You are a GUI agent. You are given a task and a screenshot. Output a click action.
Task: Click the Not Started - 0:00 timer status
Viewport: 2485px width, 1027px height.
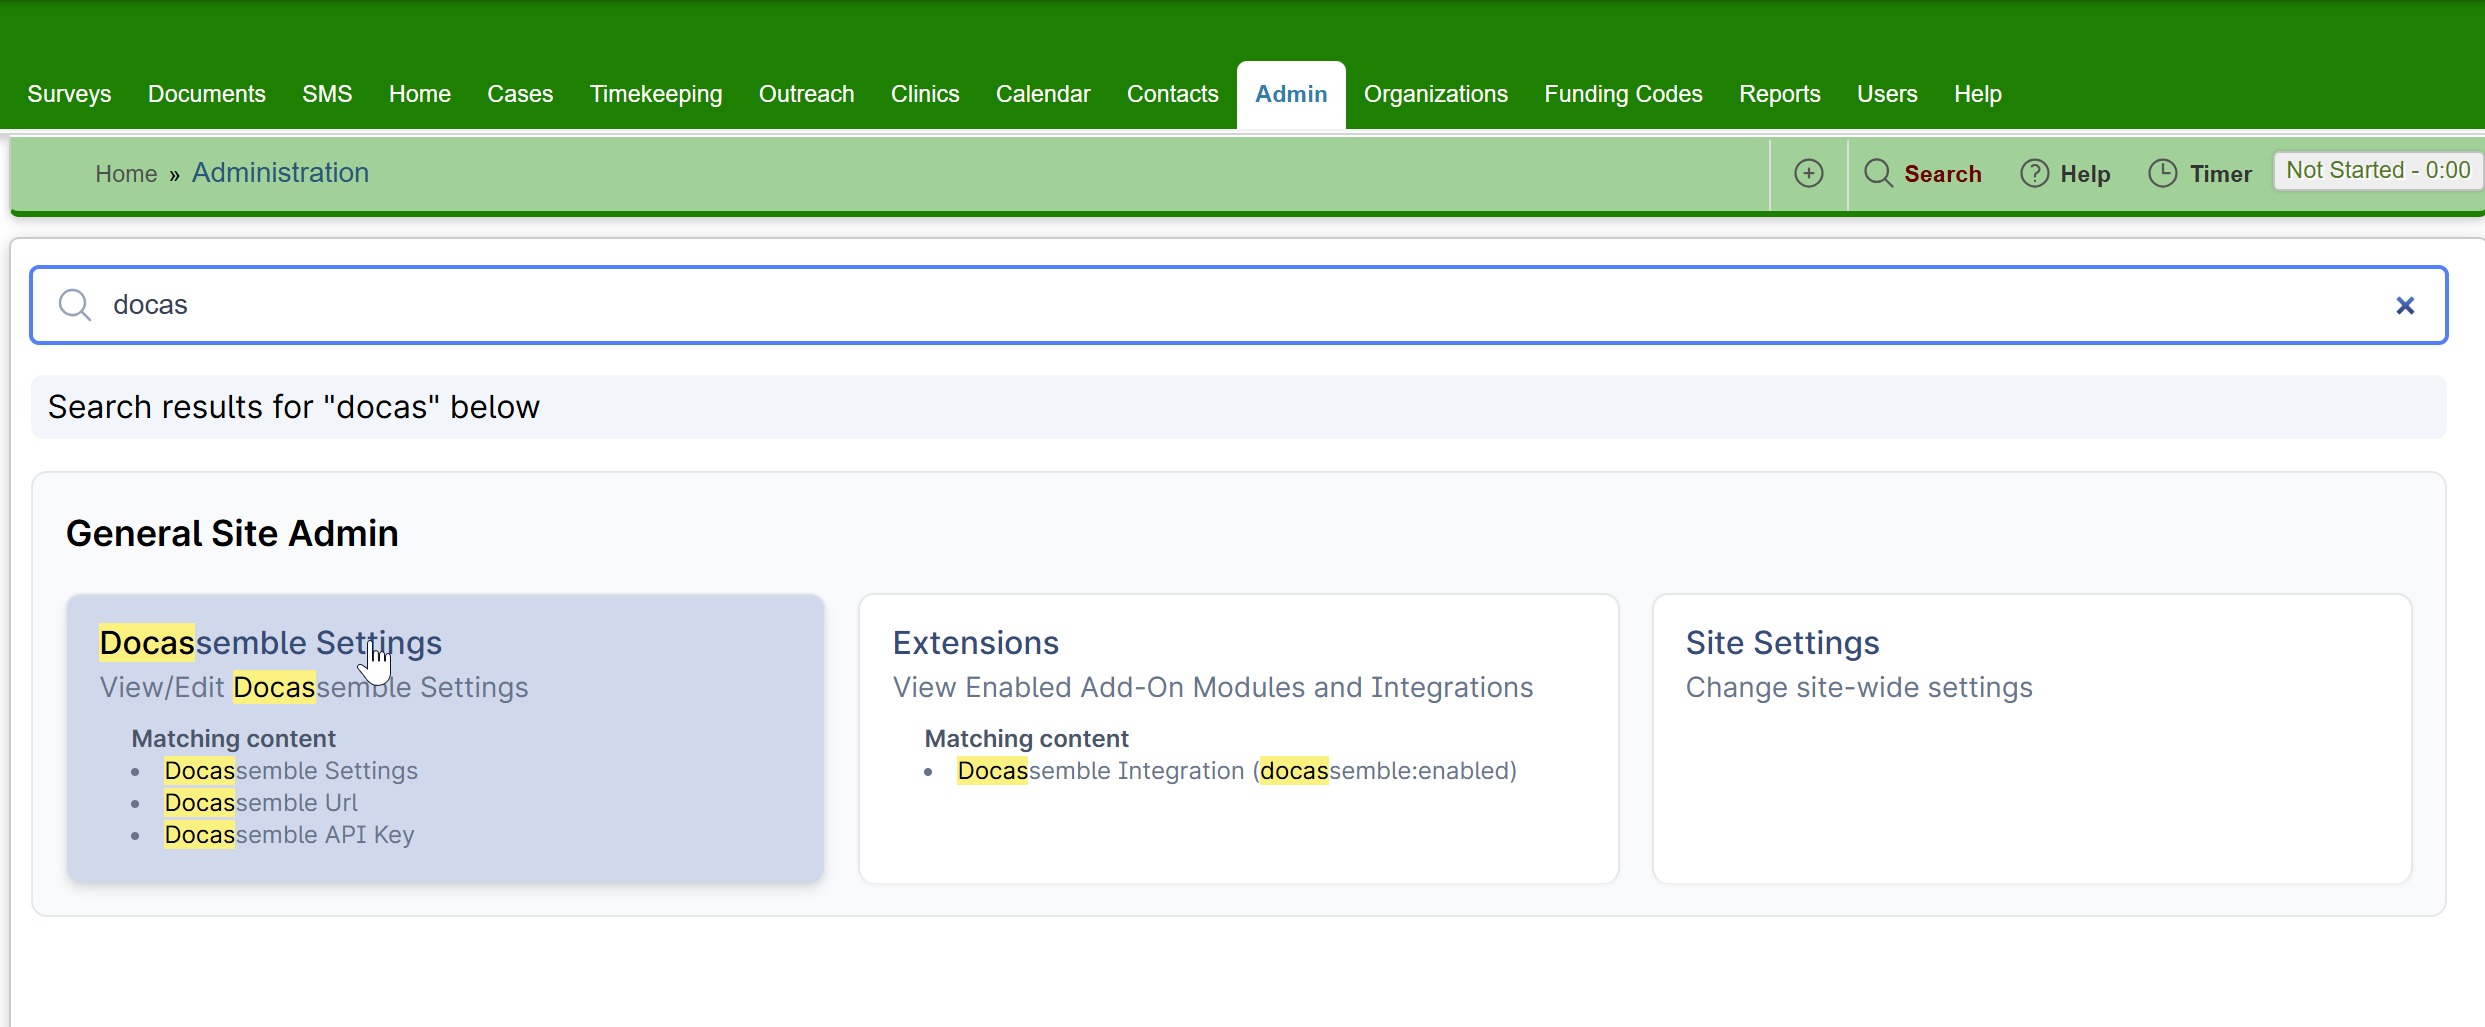coord(2378,170)
